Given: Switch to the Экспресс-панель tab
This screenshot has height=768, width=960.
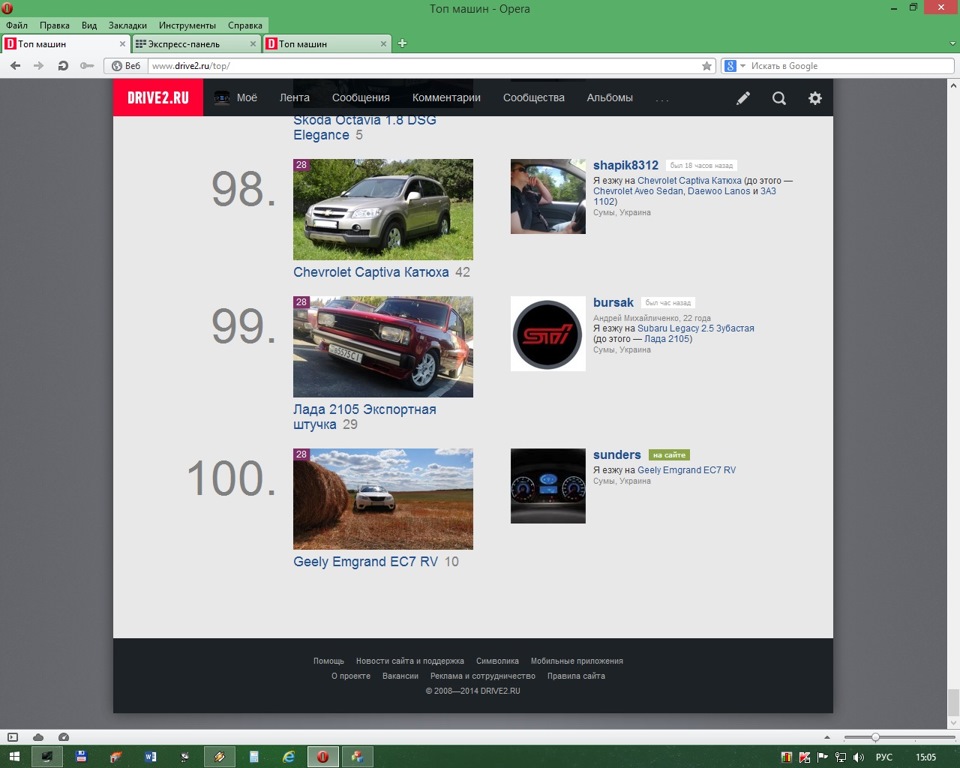Looking at the screenshot, I should click(190, 43).
